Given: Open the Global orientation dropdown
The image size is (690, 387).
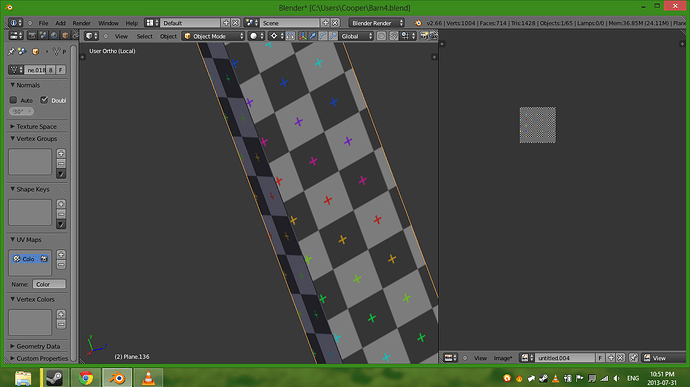Looking at the screenshot, I should pyautogui.click(x=357, y=36).
